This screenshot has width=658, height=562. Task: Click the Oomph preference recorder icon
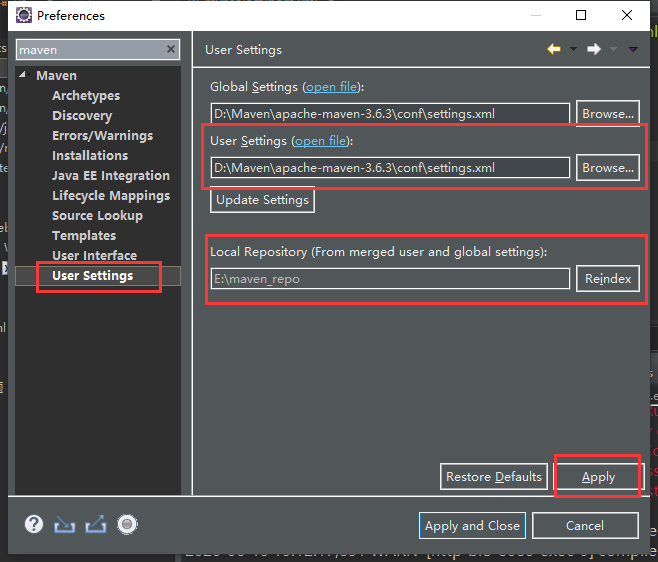127,524
